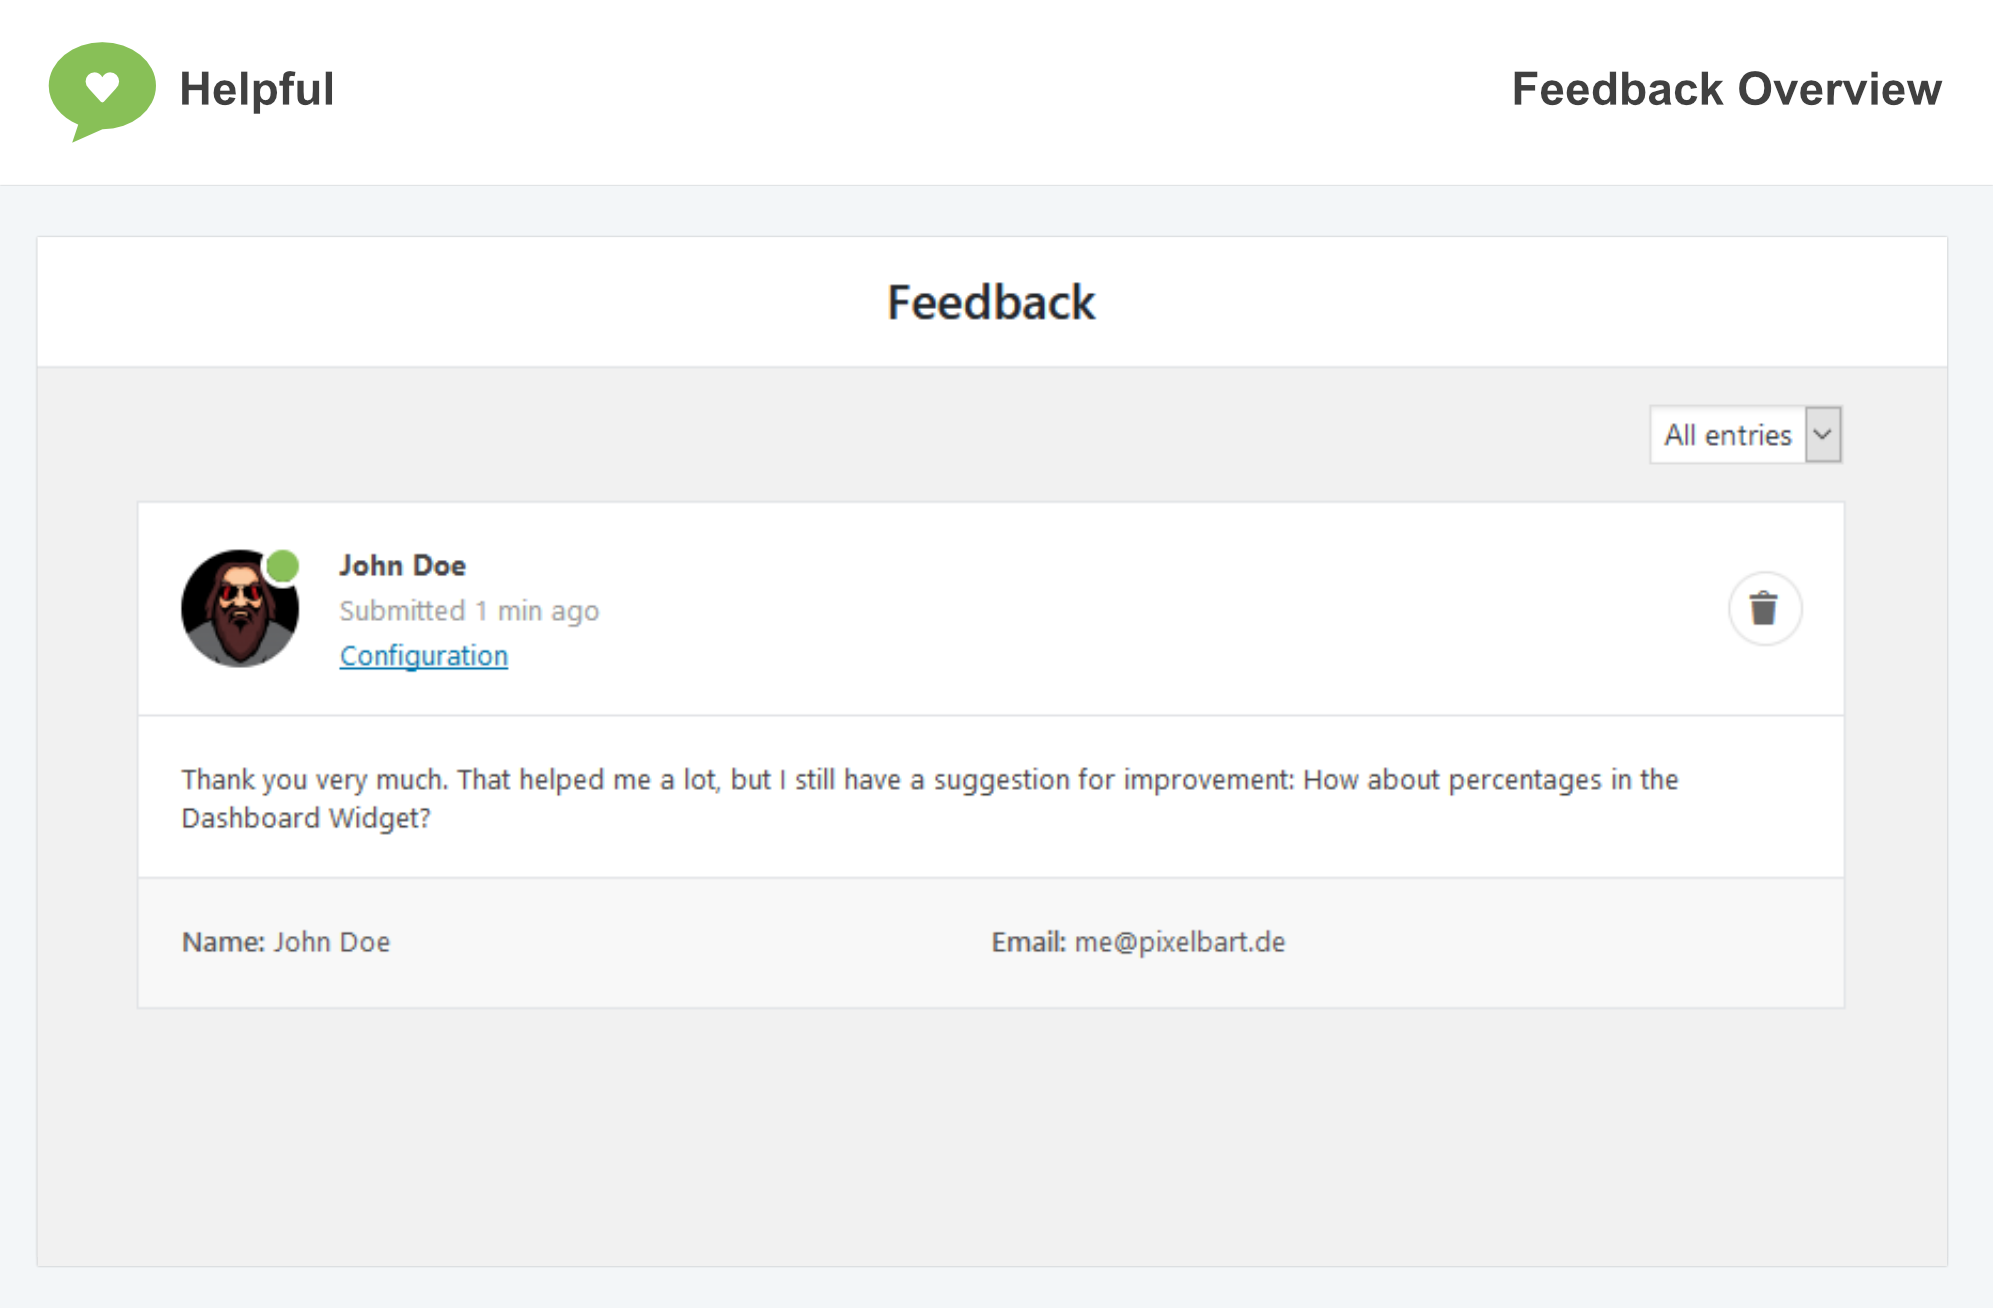
Task: Click the Name label in footer
Action: 223,942
